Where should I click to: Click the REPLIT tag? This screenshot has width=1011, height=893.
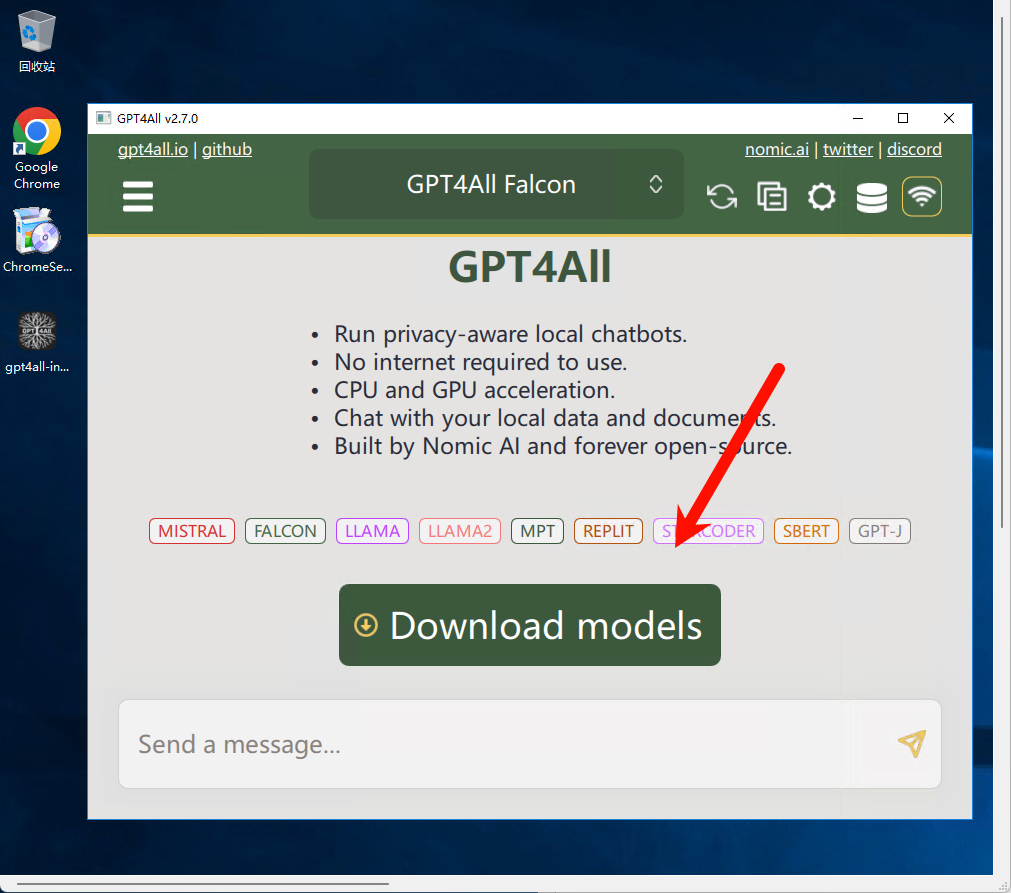point(608,531)
